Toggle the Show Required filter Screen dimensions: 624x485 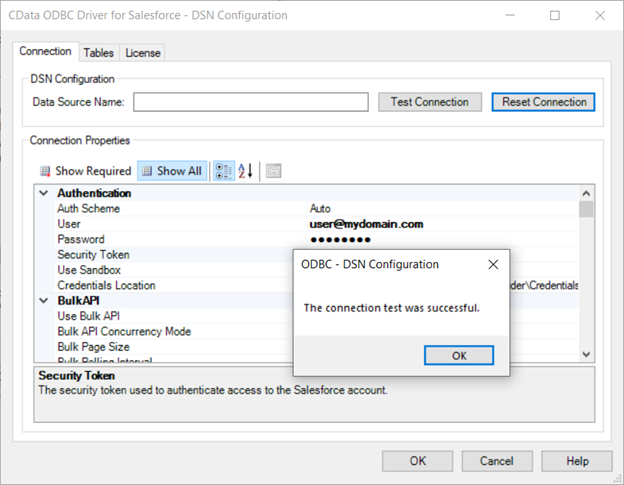coord(86,171)
